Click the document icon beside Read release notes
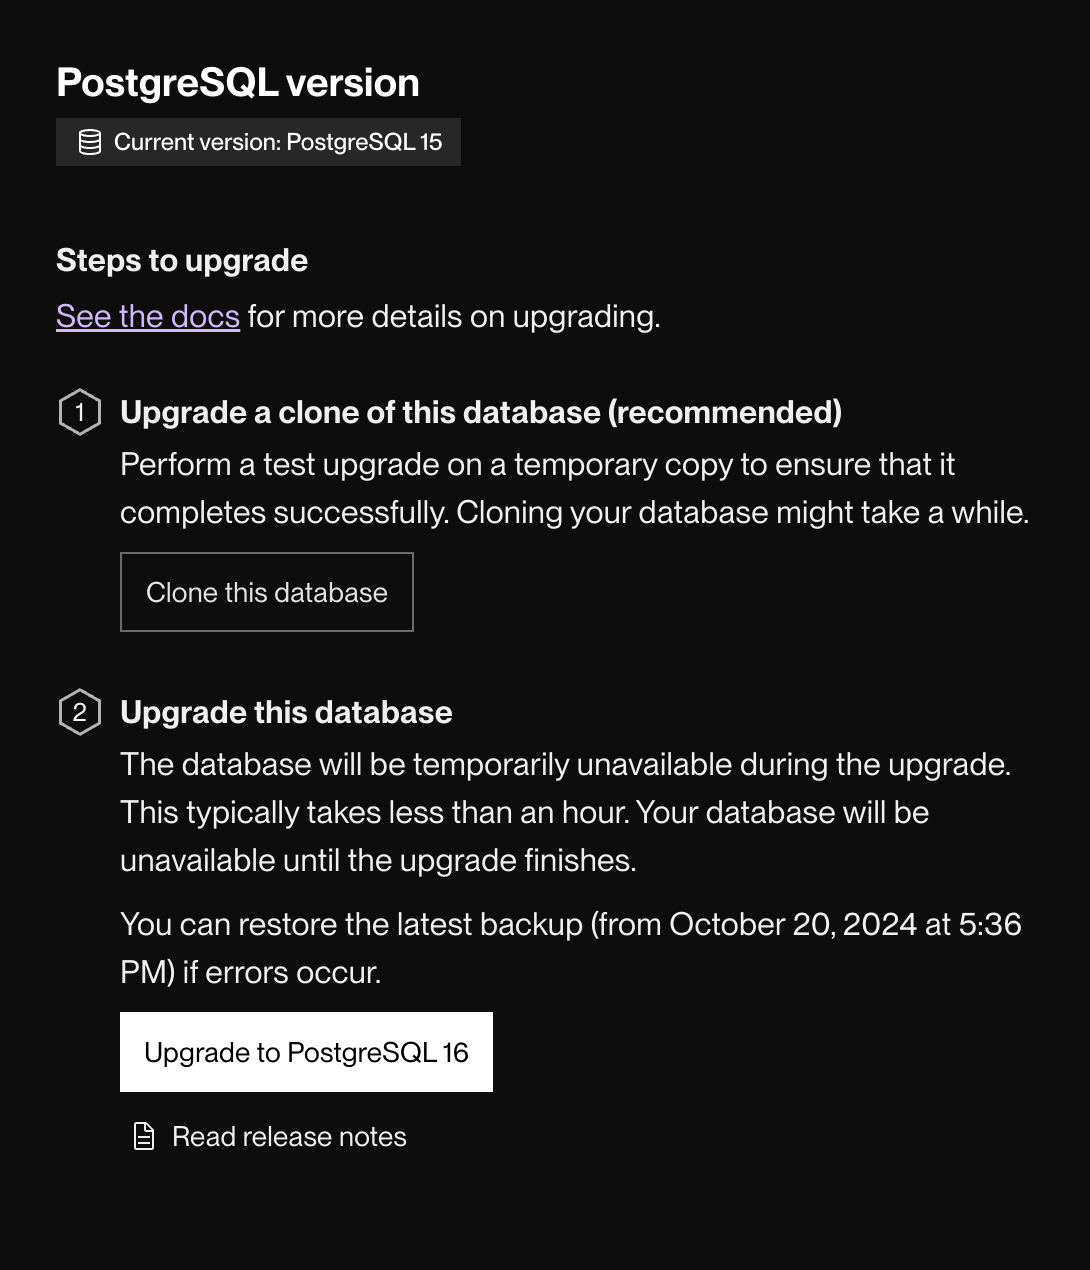The image size is (1090, 1270). pos(143,1136)
